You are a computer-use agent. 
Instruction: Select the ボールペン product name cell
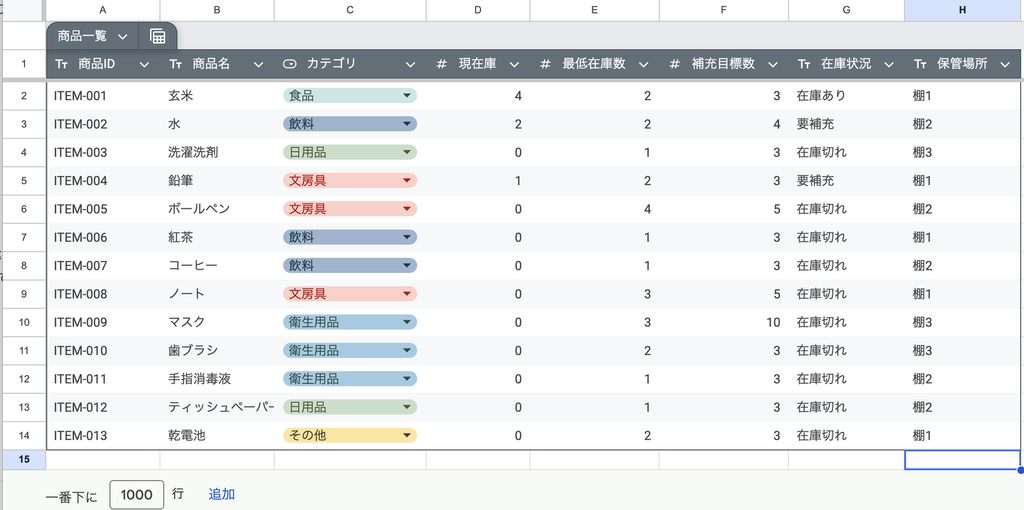click(217, 209)
